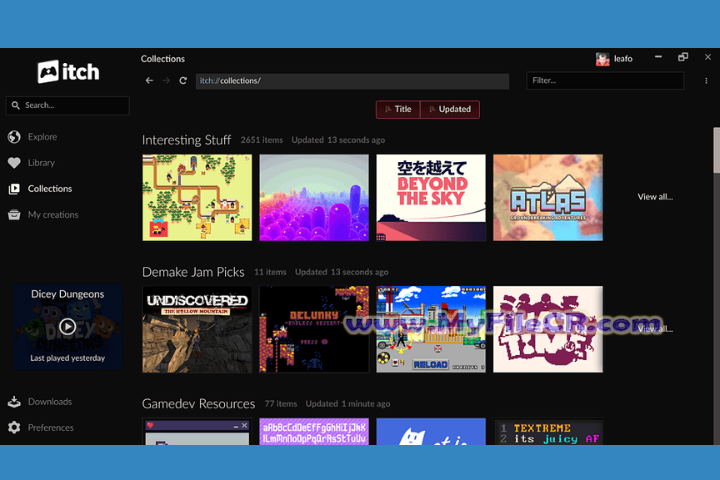Click 'Last played yesterday' text

pyautogui.click(x=68, y=358)
